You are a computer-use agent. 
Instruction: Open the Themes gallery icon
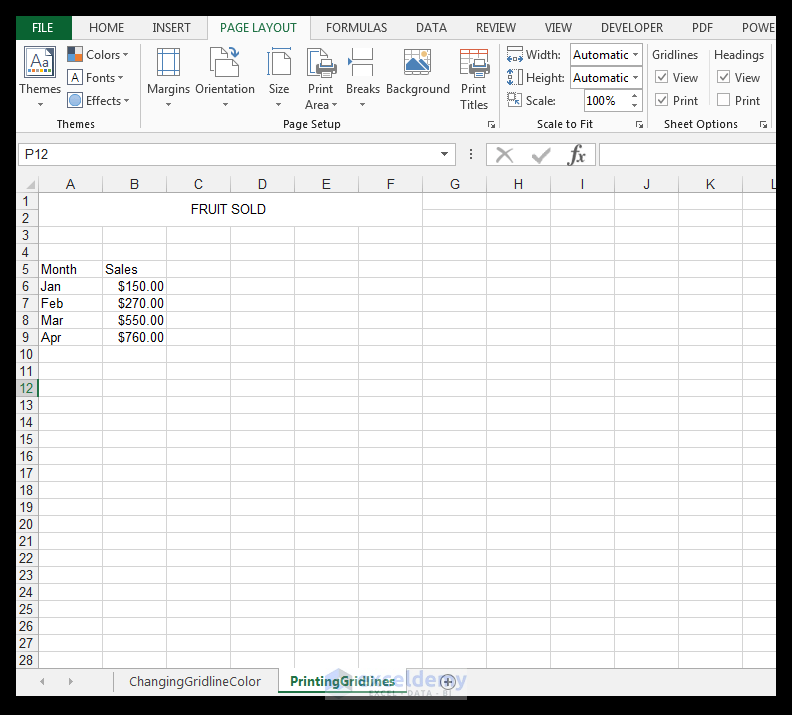(40, 63)
